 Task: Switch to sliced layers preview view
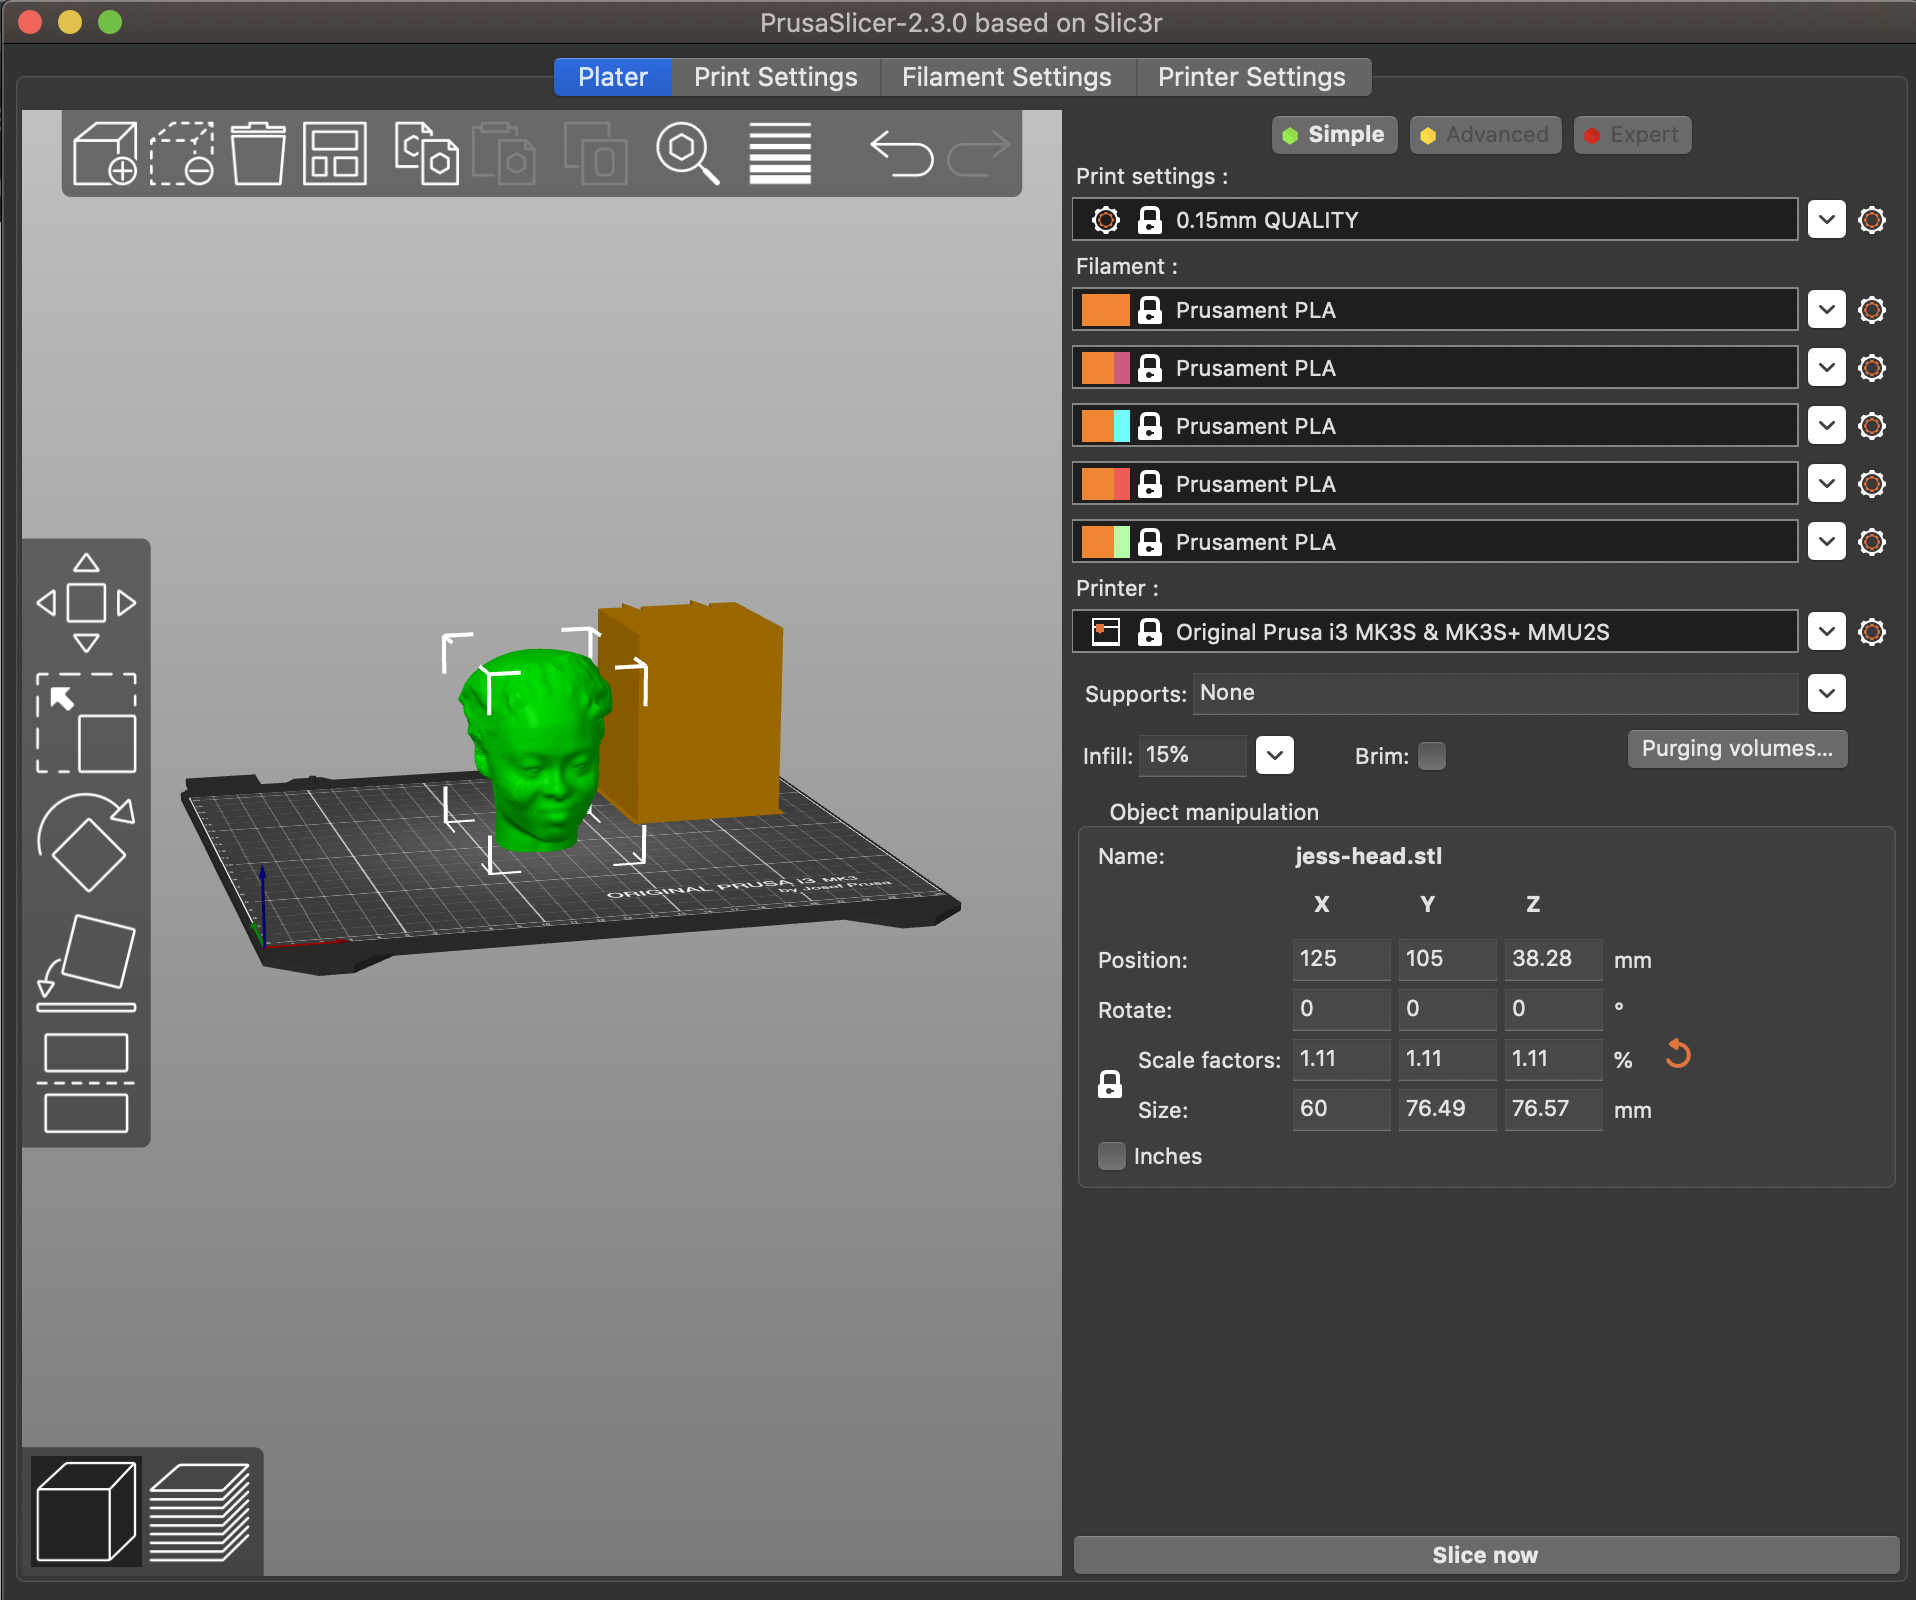coord(199,1511)
